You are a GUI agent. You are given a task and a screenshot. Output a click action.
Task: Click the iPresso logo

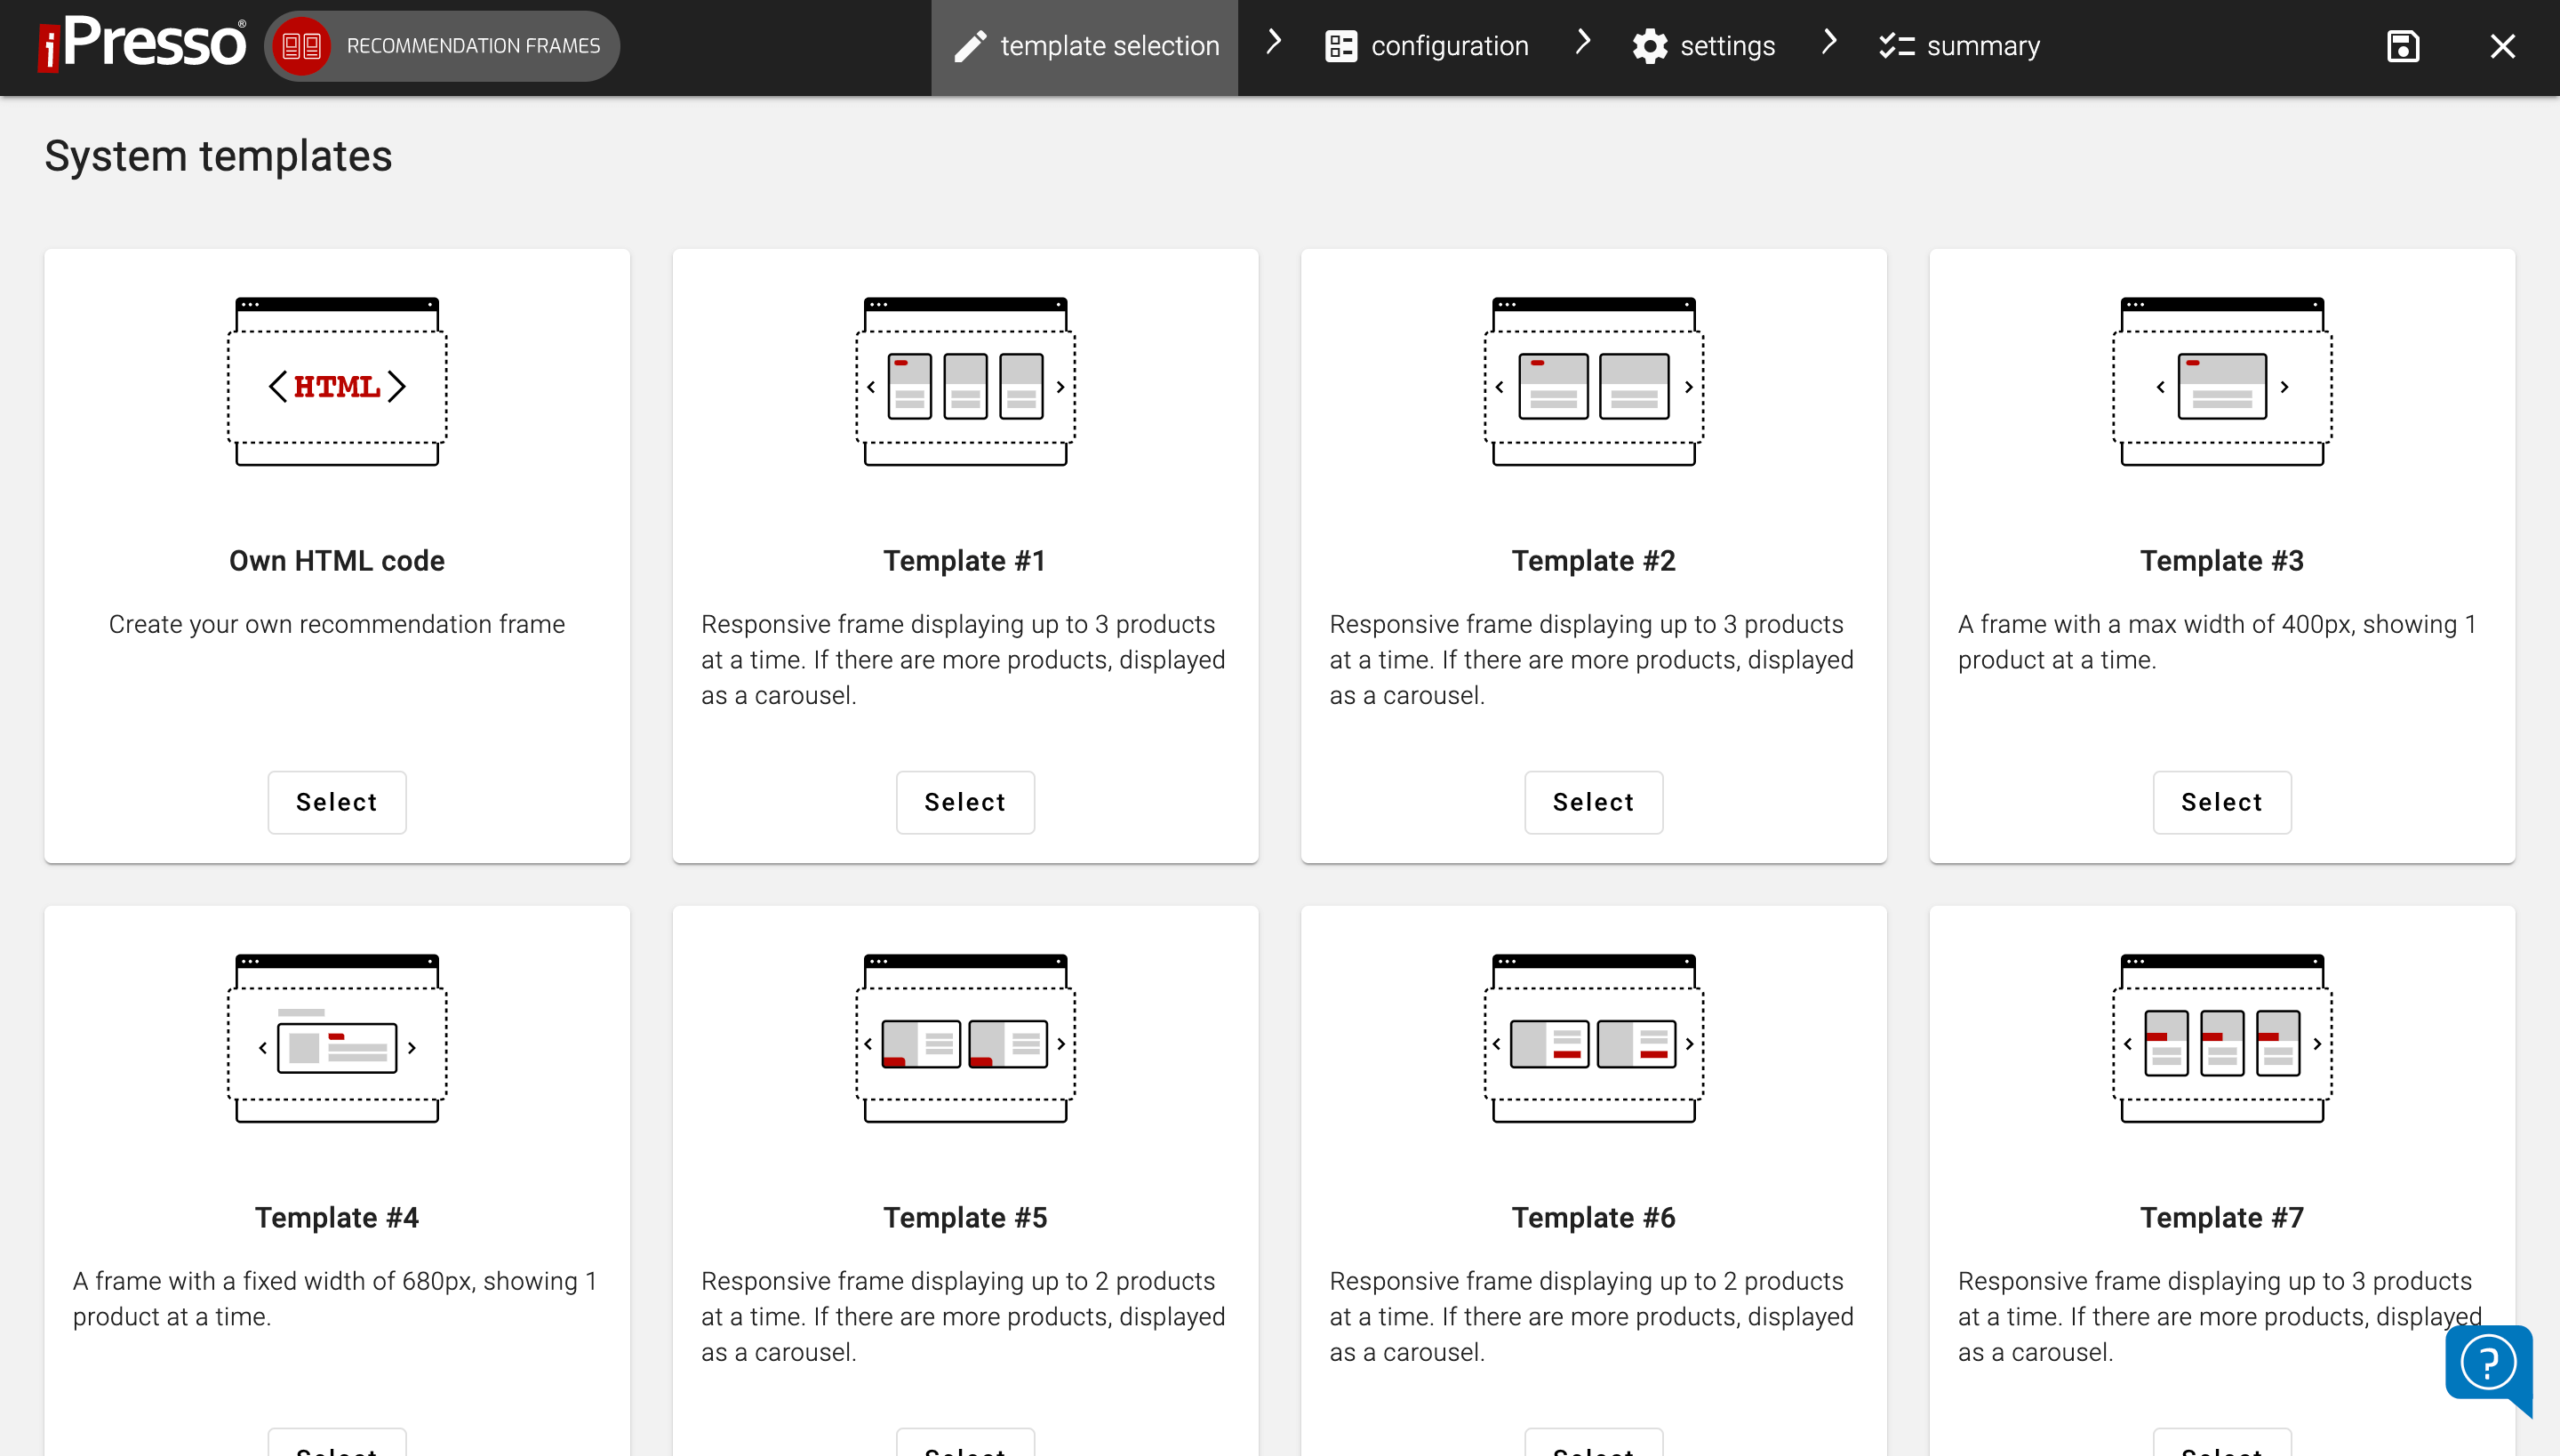pos(140,44)
